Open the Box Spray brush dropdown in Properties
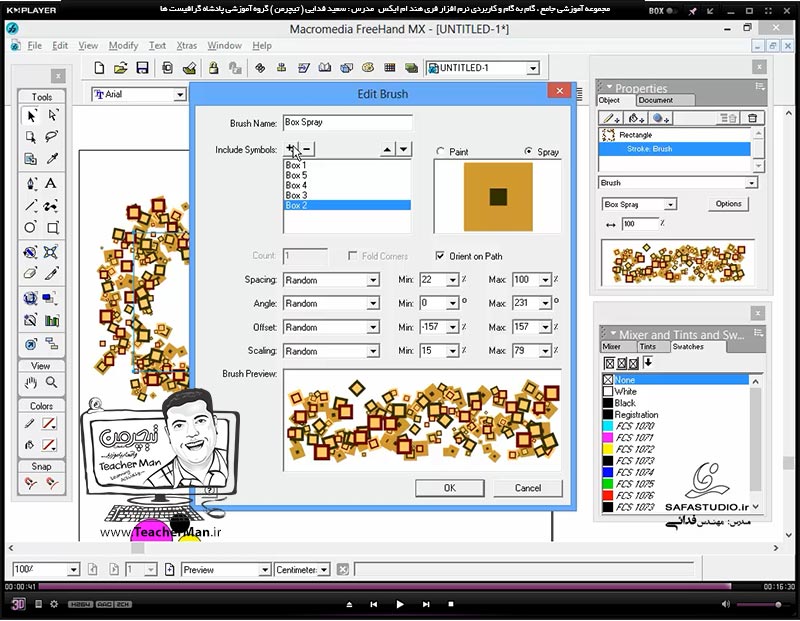The height and width of the screenshot is (621, 800). point(671,204)
